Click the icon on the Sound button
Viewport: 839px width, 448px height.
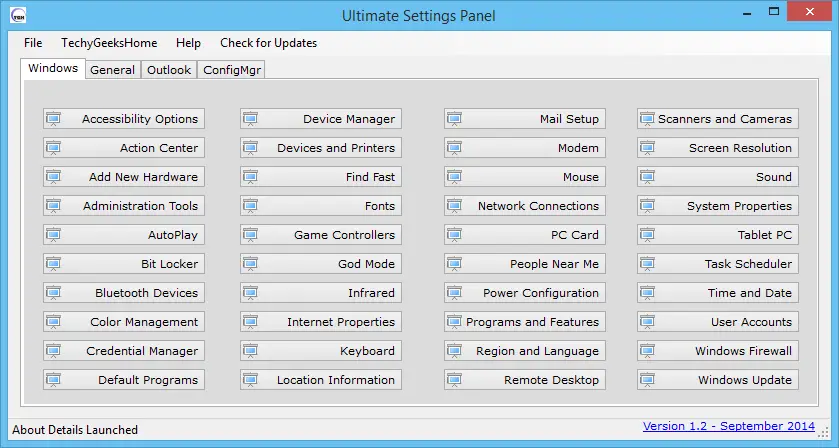pos(647,177)
